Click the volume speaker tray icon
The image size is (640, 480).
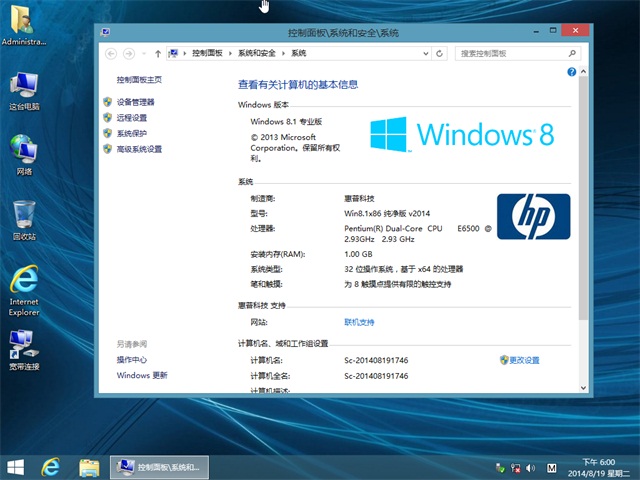pyautogui.click(x=531, y=467)
